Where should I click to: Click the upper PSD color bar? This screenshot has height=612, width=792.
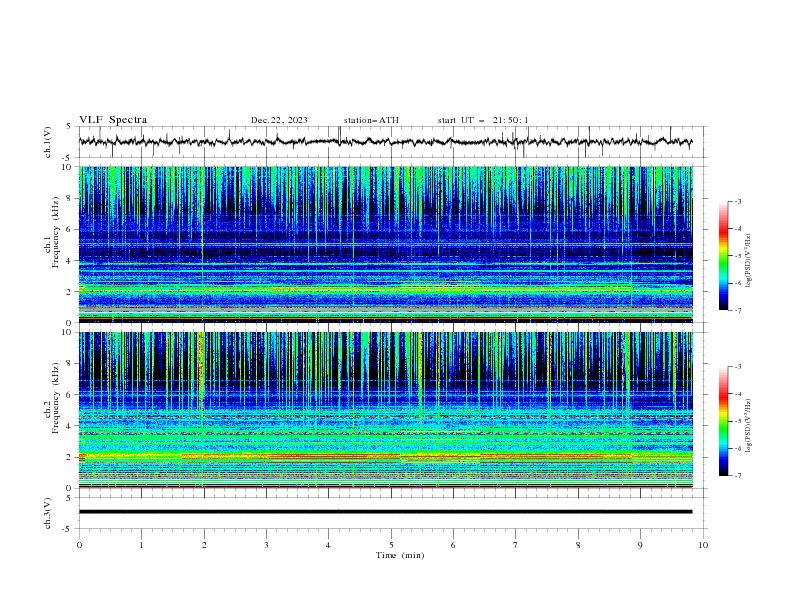[723, 256]
